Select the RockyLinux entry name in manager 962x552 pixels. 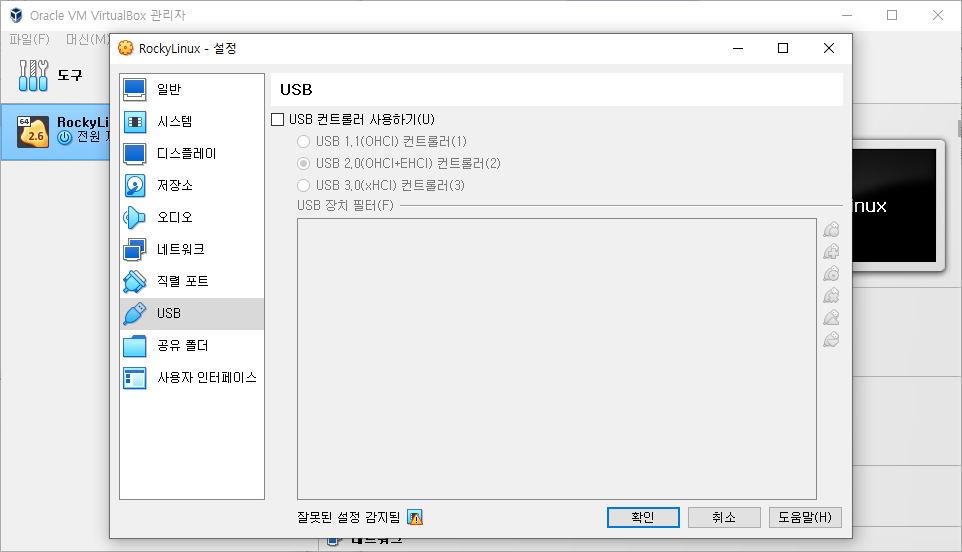pyautogui.click(x=83, y=122)
